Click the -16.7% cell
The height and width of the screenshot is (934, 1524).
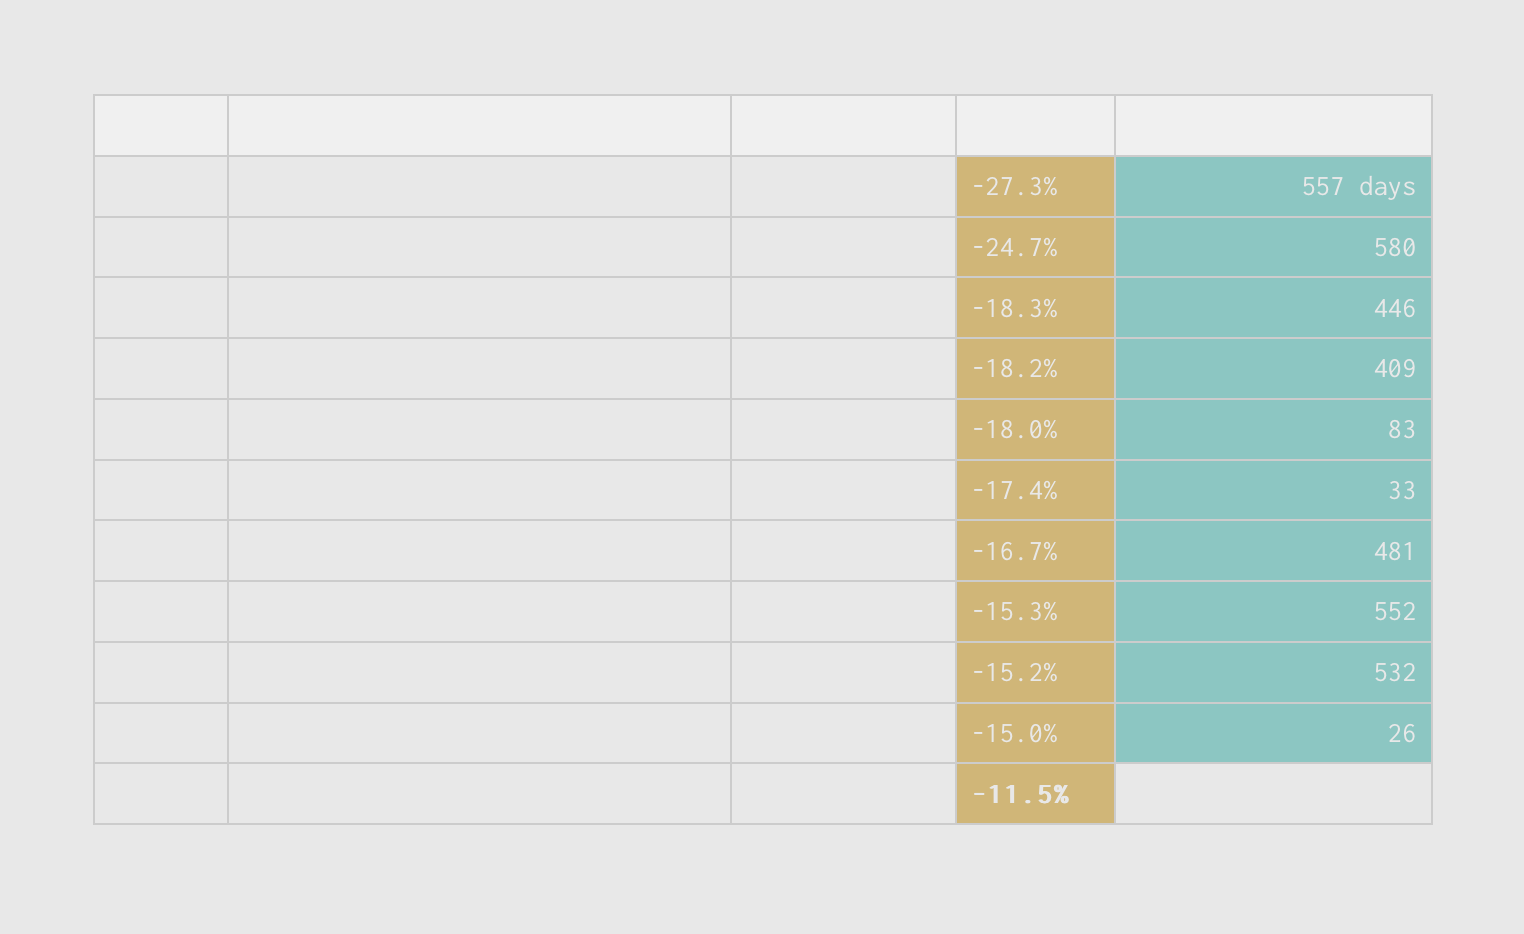[1035, 551]
